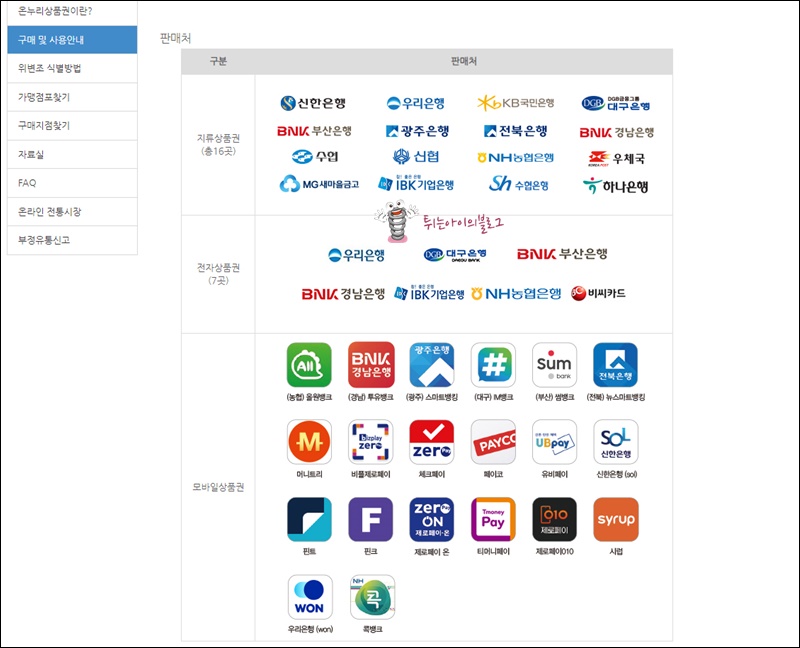Click the 신협 logo
This screenshot has width=800, height=648.
point(415,157)
